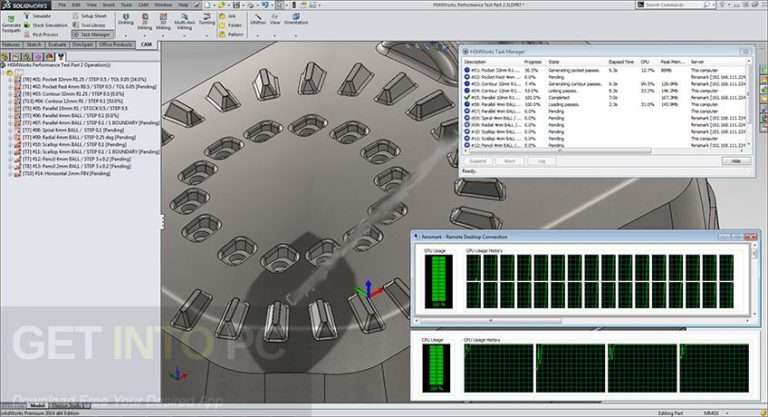Expand the Orientation dropdown arrow

pyautogui.click(x=296, y=35)
